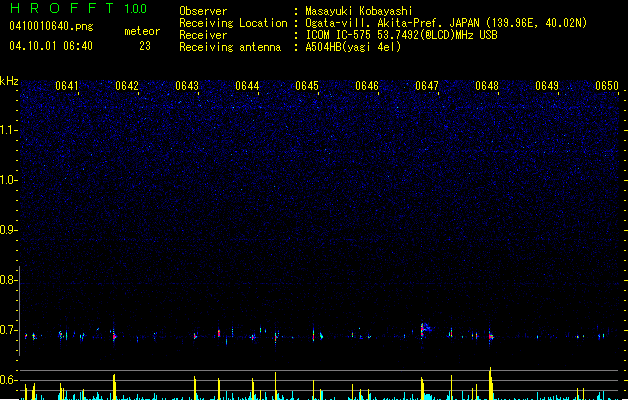The width and height of the screenshot is (629, 400).
Task: Click the 0646 time marker
Action: click(x=367, y=86)
